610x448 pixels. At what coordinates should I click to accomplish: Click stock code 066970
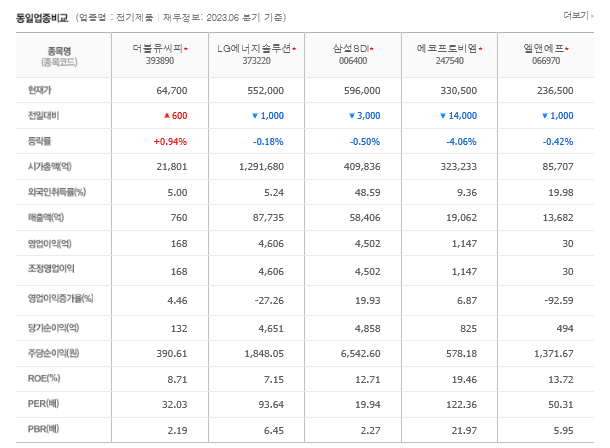pyautogui.click(x=546, y=61)
